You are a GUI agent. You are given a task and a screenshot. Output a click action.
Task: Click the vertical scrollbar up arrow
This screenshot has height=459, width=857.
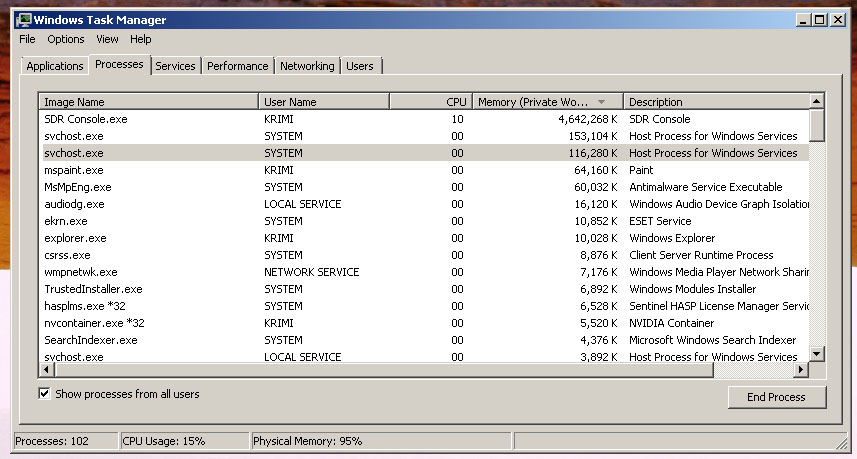817,101
